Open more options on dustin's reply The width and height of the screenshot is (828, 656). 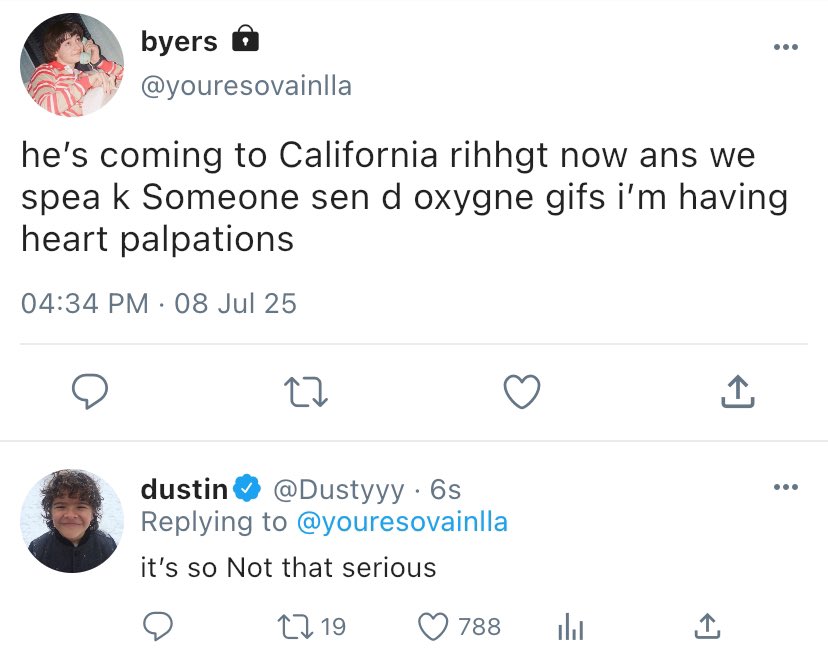click(x=786, y=487)
